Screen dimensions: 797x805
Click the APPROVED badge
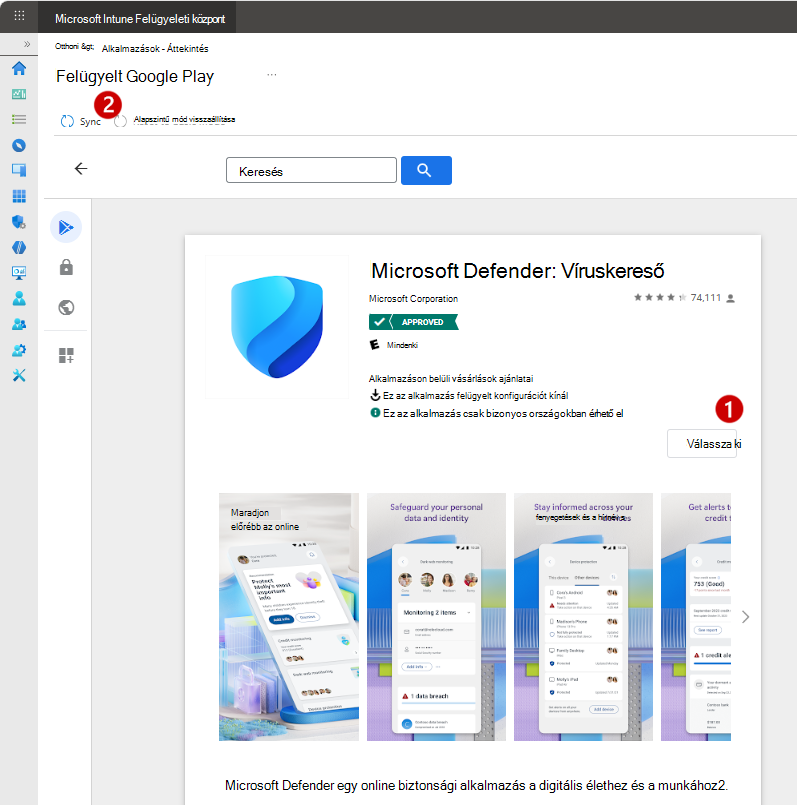(413, 322)
